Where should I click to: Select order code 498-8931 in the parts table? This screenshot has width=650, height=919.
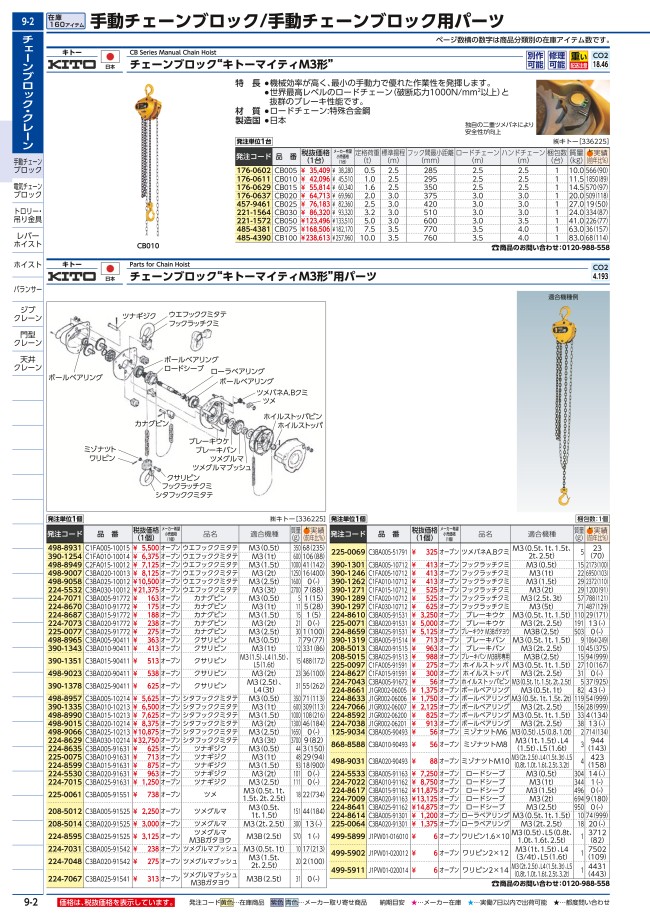click(65, 548)
